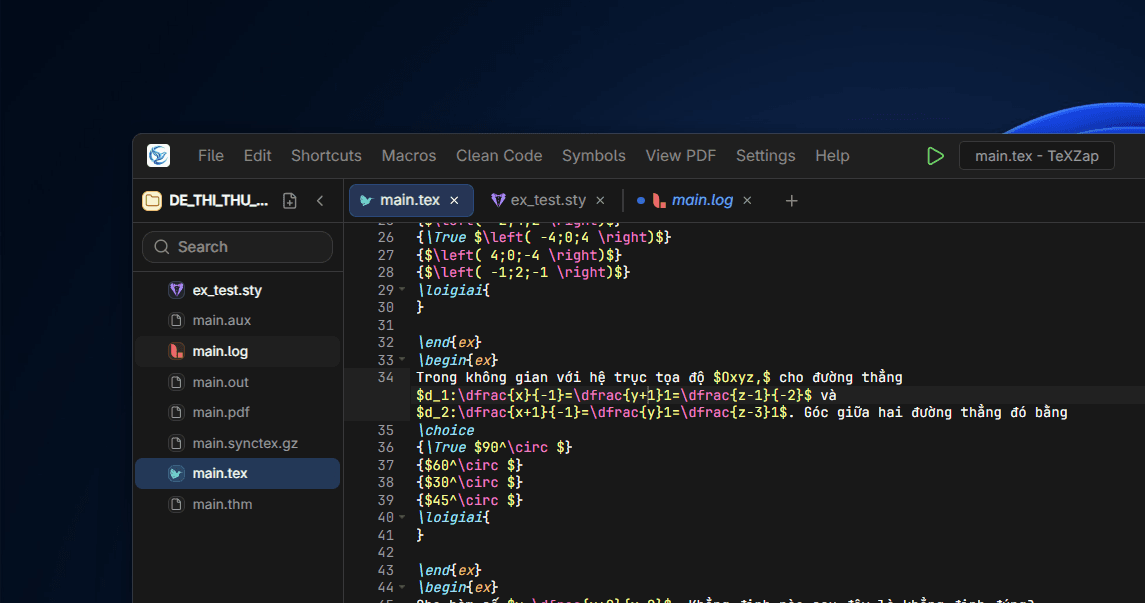Viewport: 1145px width, 603px height.
Task: Click the {$60^\circ $} text on line 37
Action: (470, 465)
